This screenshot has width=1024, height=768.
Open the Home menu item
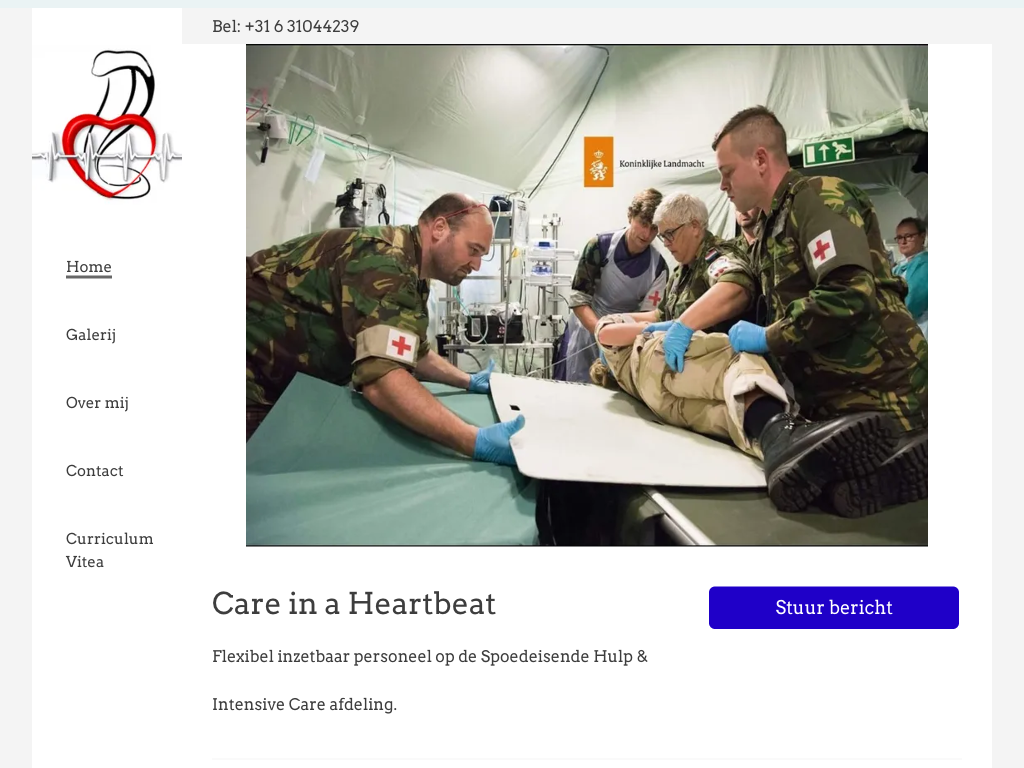coord(89,267)
